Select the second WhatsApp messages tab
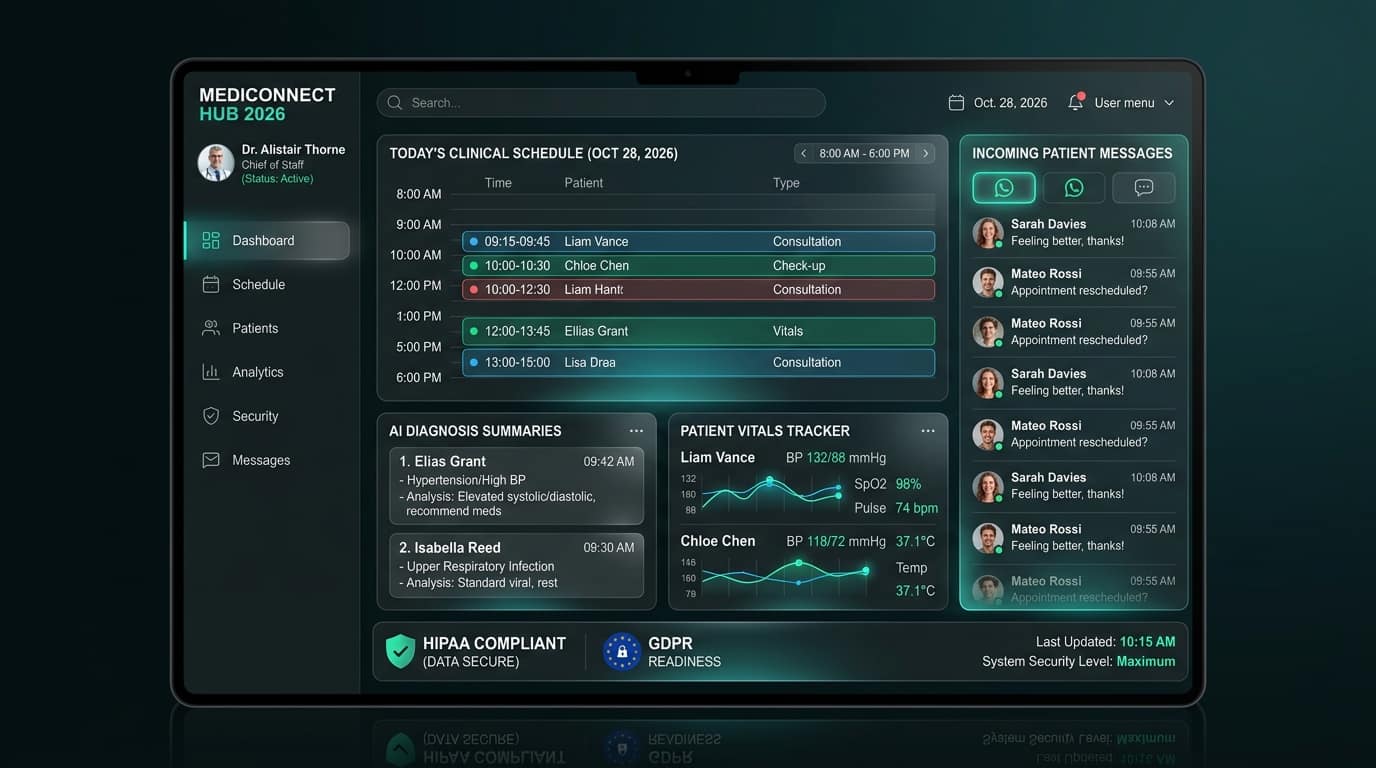Viewport: 1376px width, 768px height. 1074,188
